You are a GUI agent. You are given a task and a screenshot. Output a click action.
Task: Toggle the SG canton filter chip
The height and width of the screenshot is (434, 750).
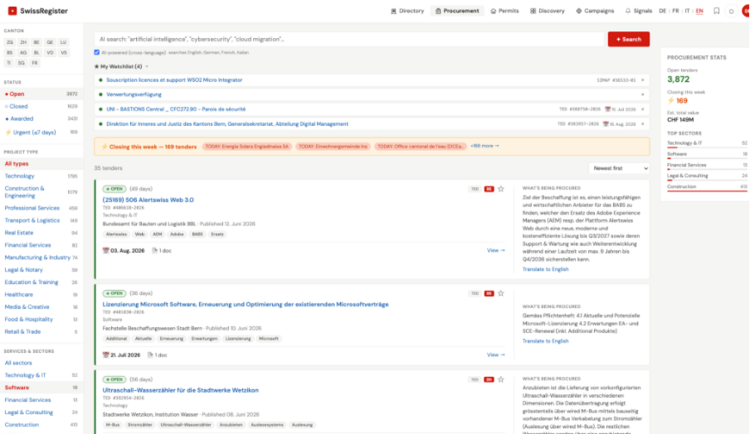21,63
